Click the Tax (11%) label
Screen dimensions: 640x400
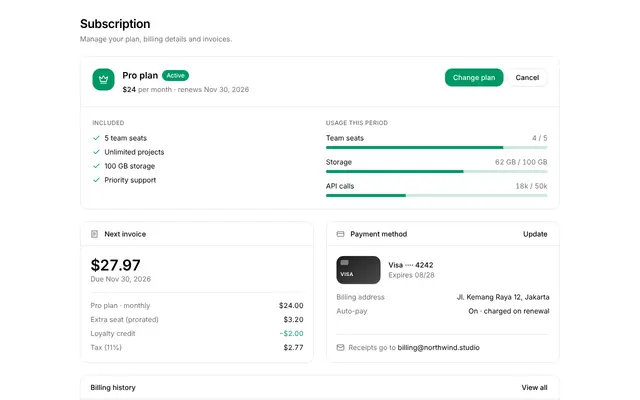pos(106,347)
